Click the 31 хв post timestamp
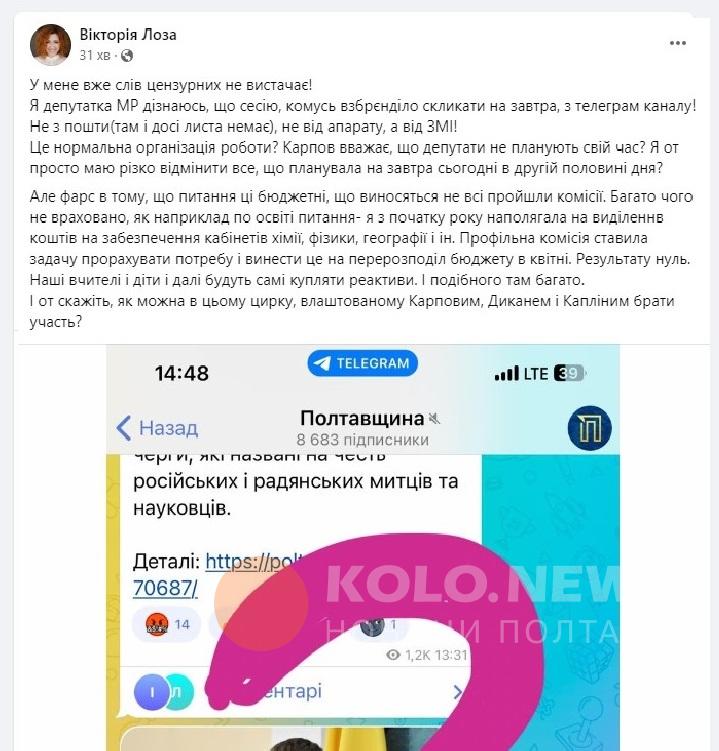The image size is (719, 751). (95, 56)
